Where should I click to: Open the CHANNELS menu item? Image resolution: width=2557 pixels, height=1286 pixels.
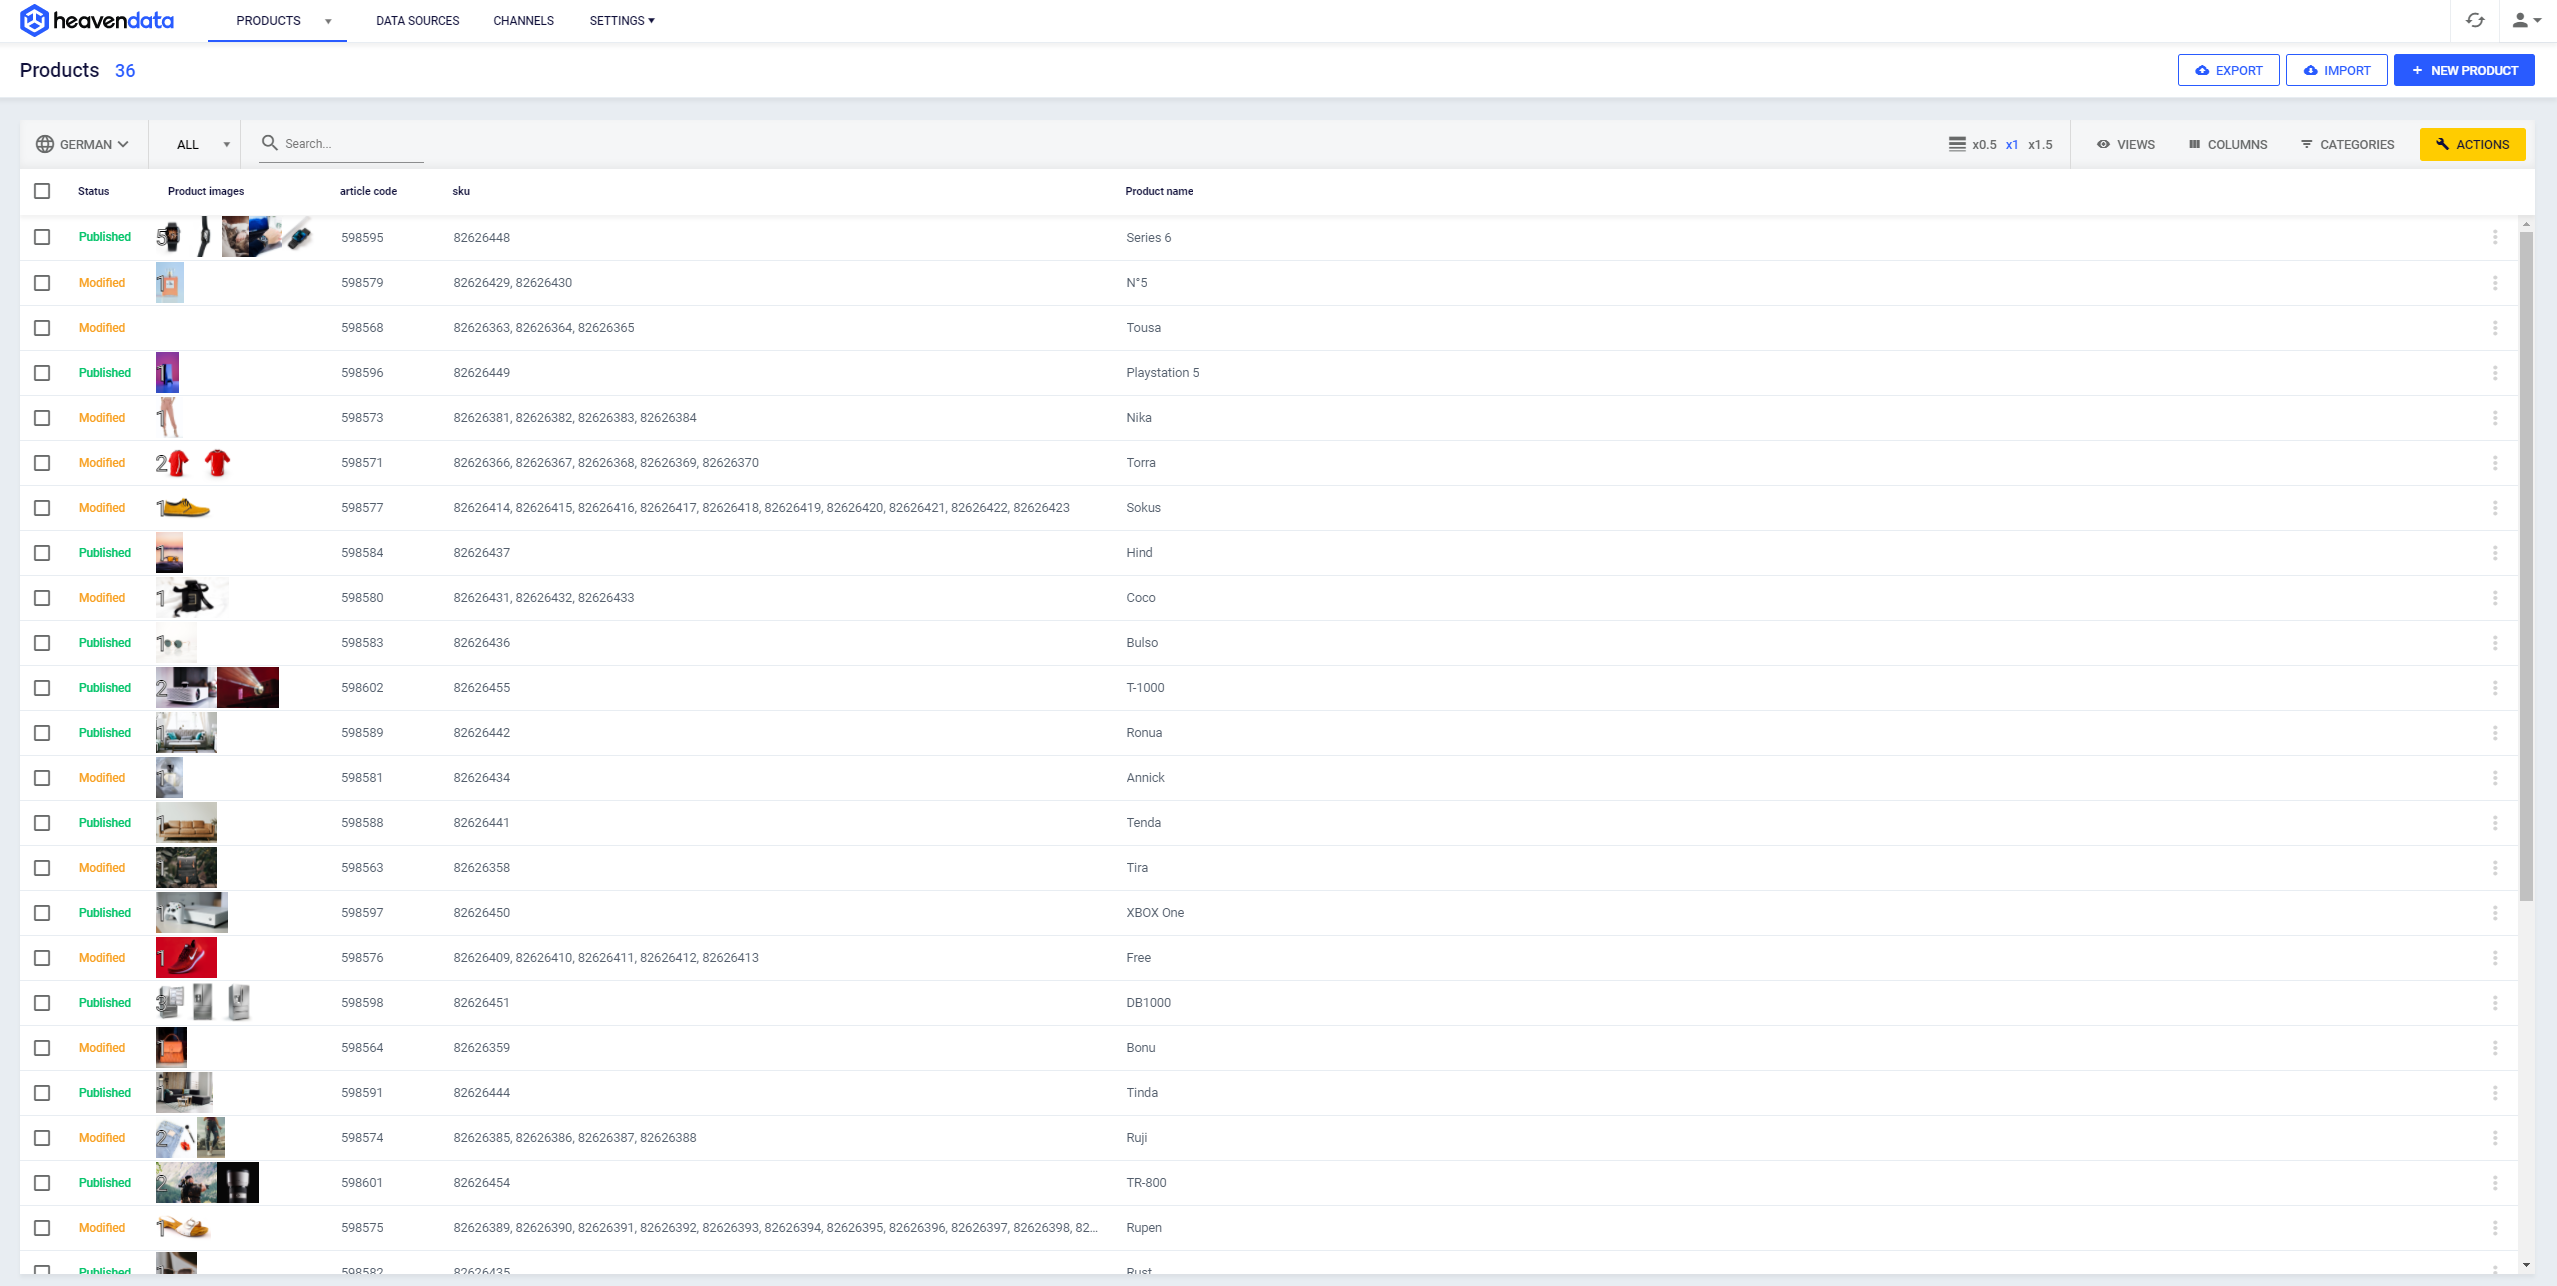coord(523,21)
